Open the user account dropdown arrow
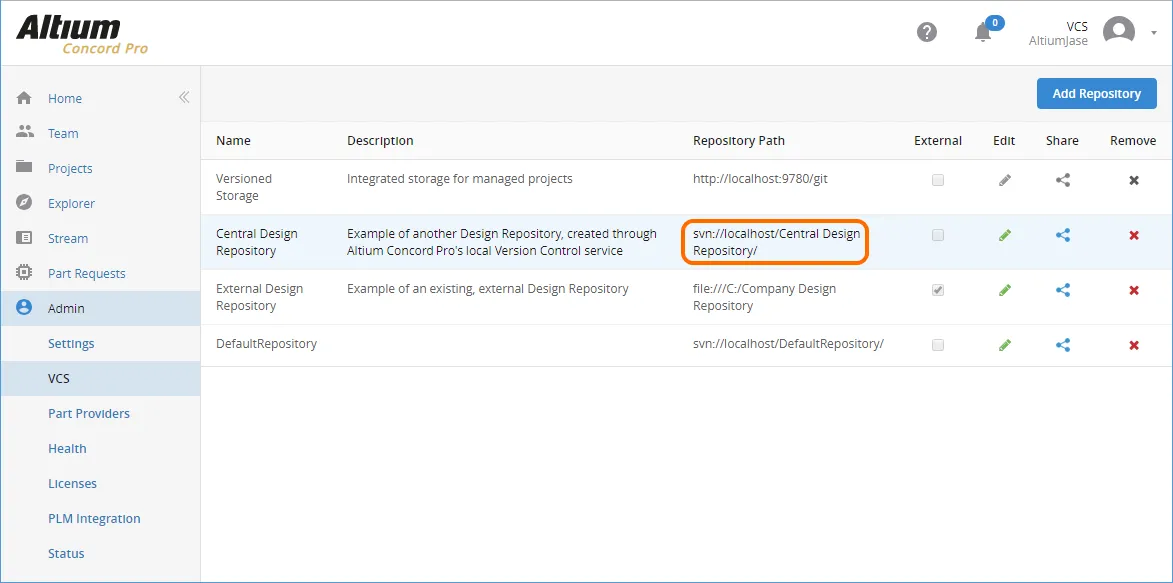 click(1154, 33)
